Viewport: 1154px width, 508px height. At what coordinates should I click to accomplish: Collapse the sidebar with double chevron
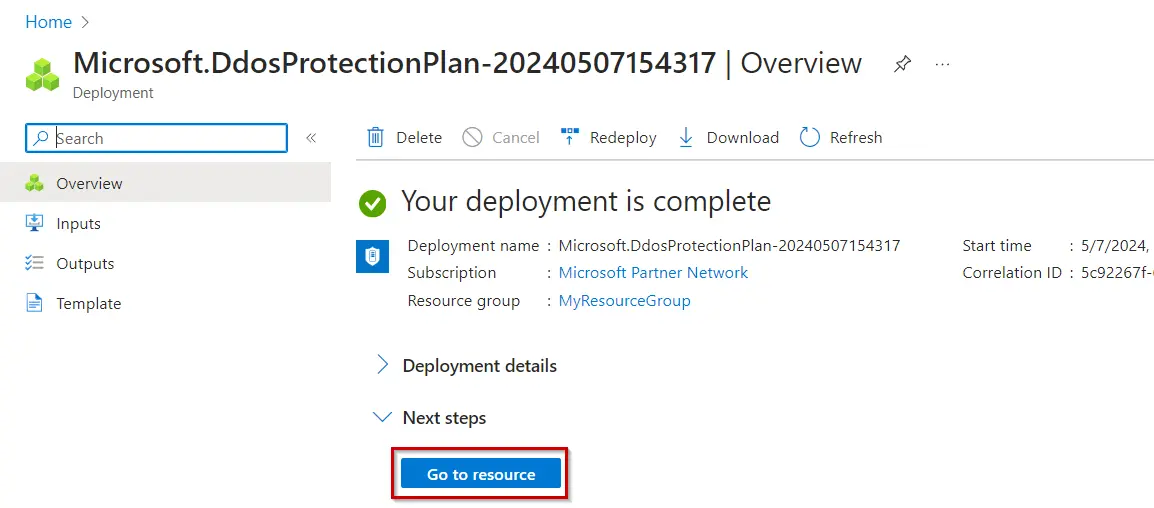click(311, 138)
